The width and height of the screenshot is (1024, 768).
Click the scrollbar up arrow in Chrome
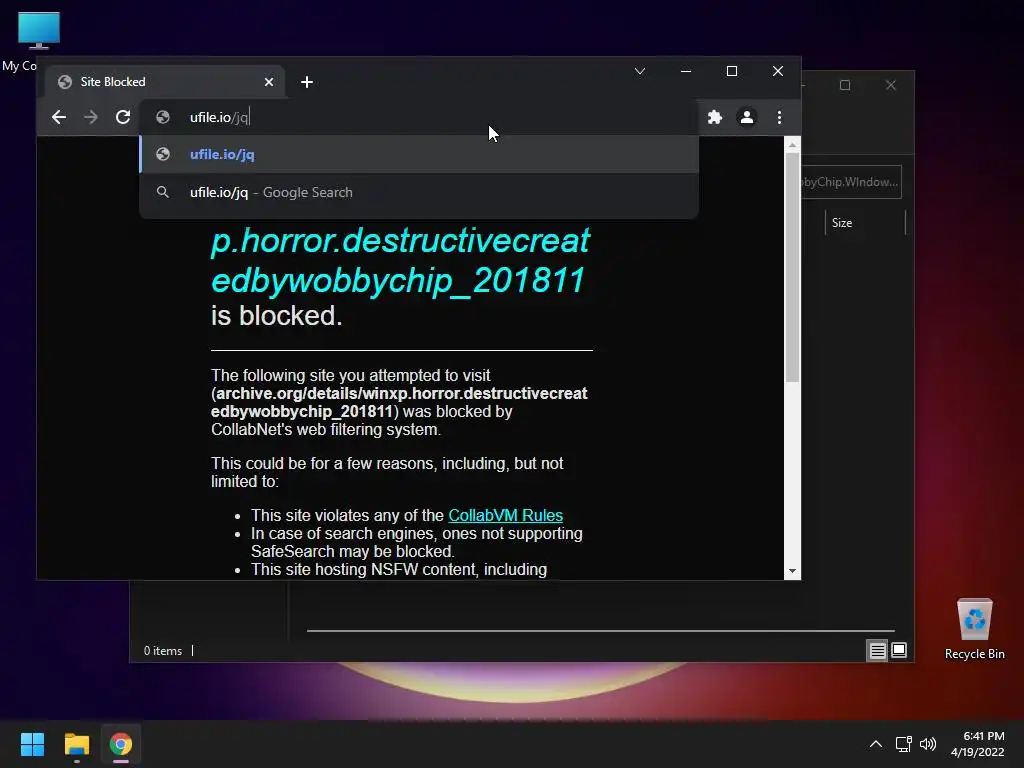point(792,145)
